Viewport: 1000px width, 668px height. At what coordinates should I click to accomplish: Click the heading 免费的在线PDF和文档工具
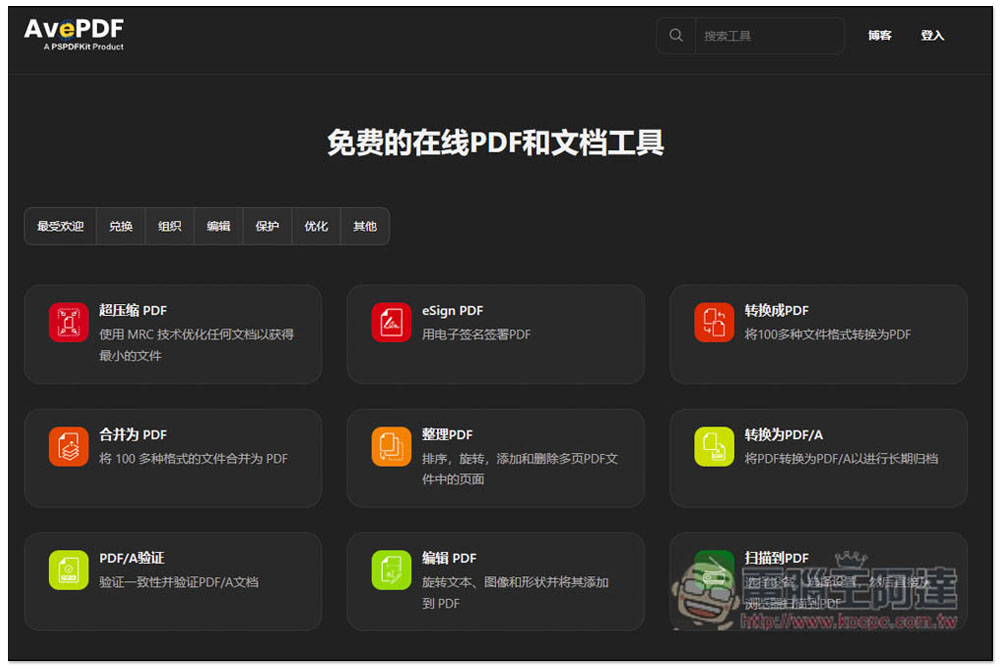[496, 142]
